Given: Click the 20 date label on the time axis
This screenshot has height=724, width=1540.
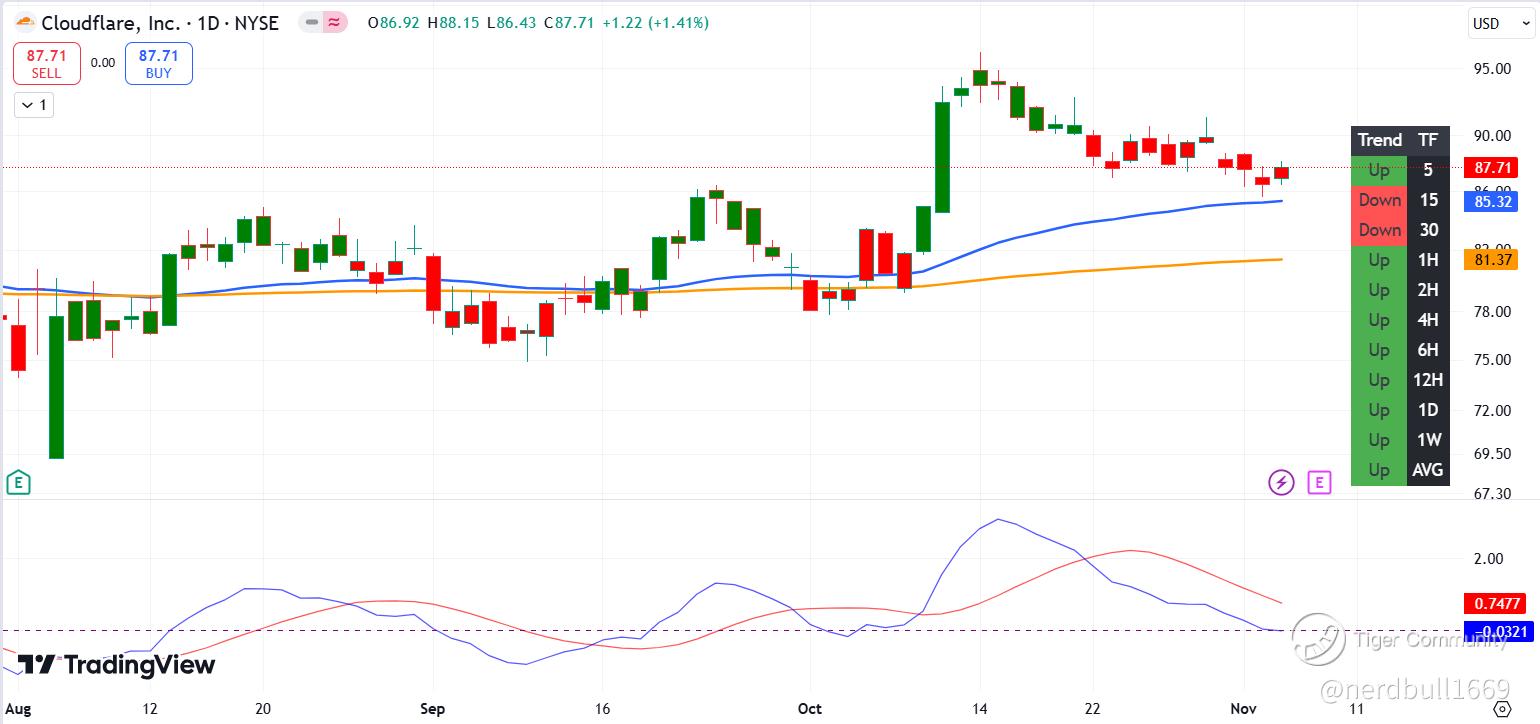Looking at the screenshot, I should pyautogui.click(x=262, y=709).
